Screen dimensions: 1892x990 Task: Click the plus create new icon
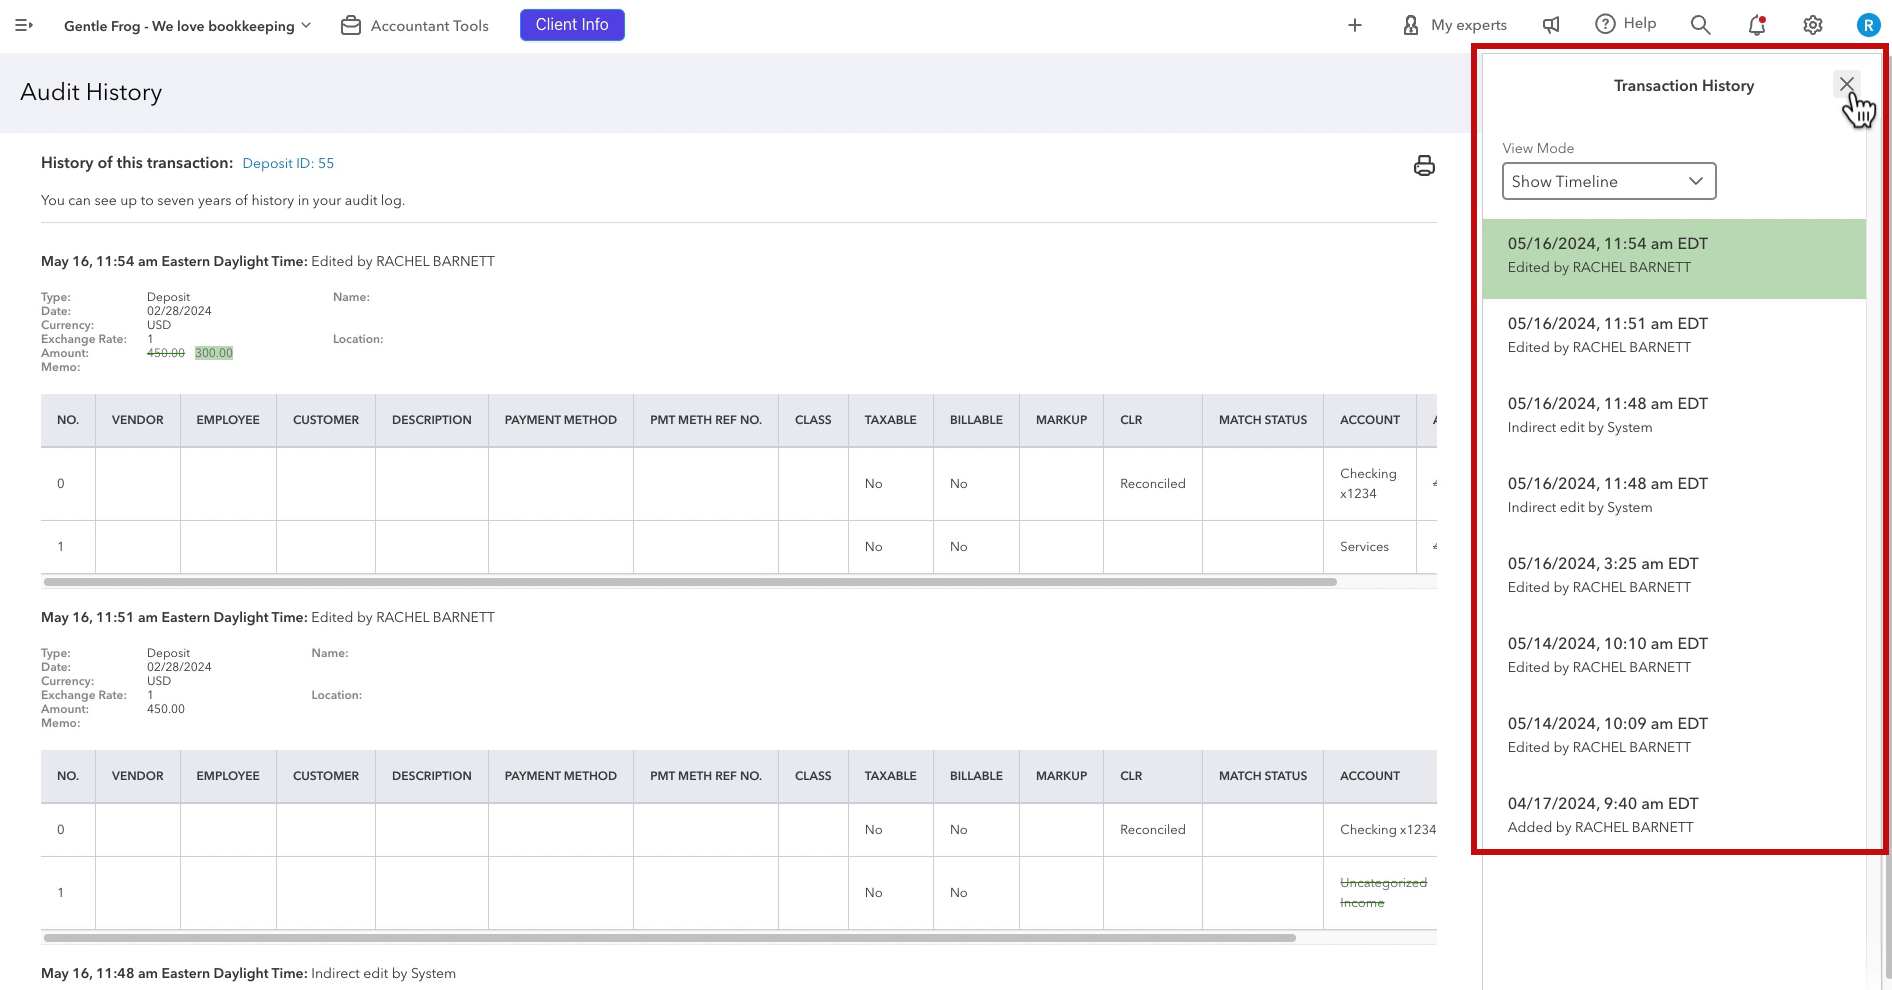pyautogui.click(x=1355, y=25)
